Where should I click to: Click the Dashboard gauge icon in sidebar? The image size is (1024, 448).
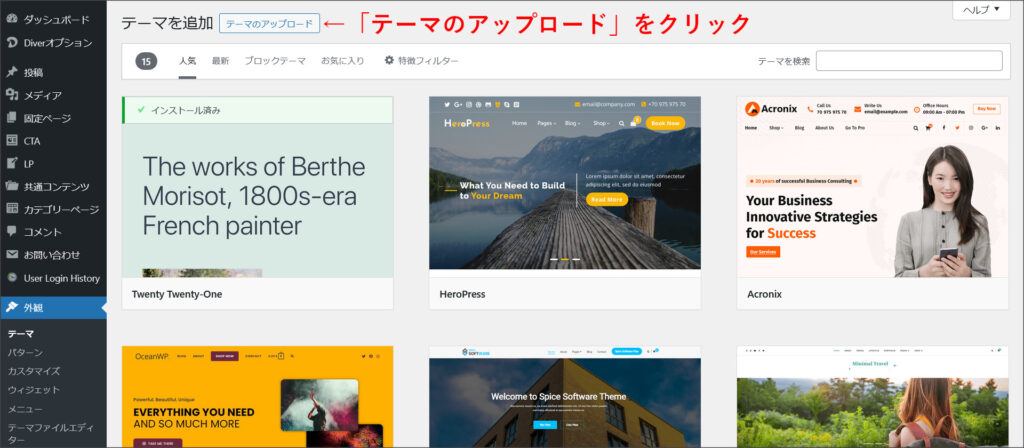(x=12, y=20)
